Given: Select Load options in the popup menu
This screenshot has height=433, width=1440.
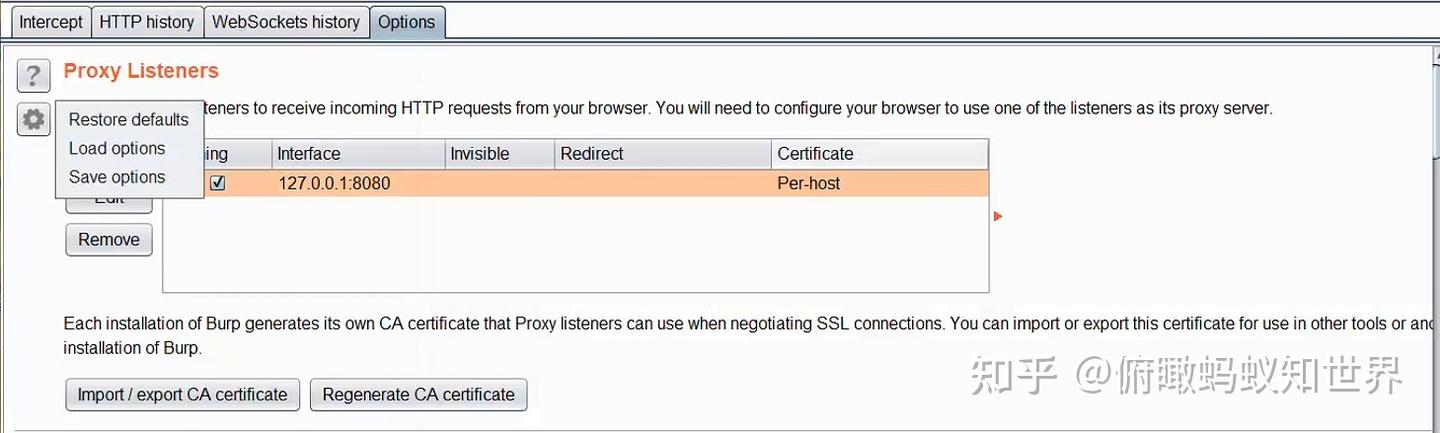Looking at the screenshot, I should pos(117,149).
